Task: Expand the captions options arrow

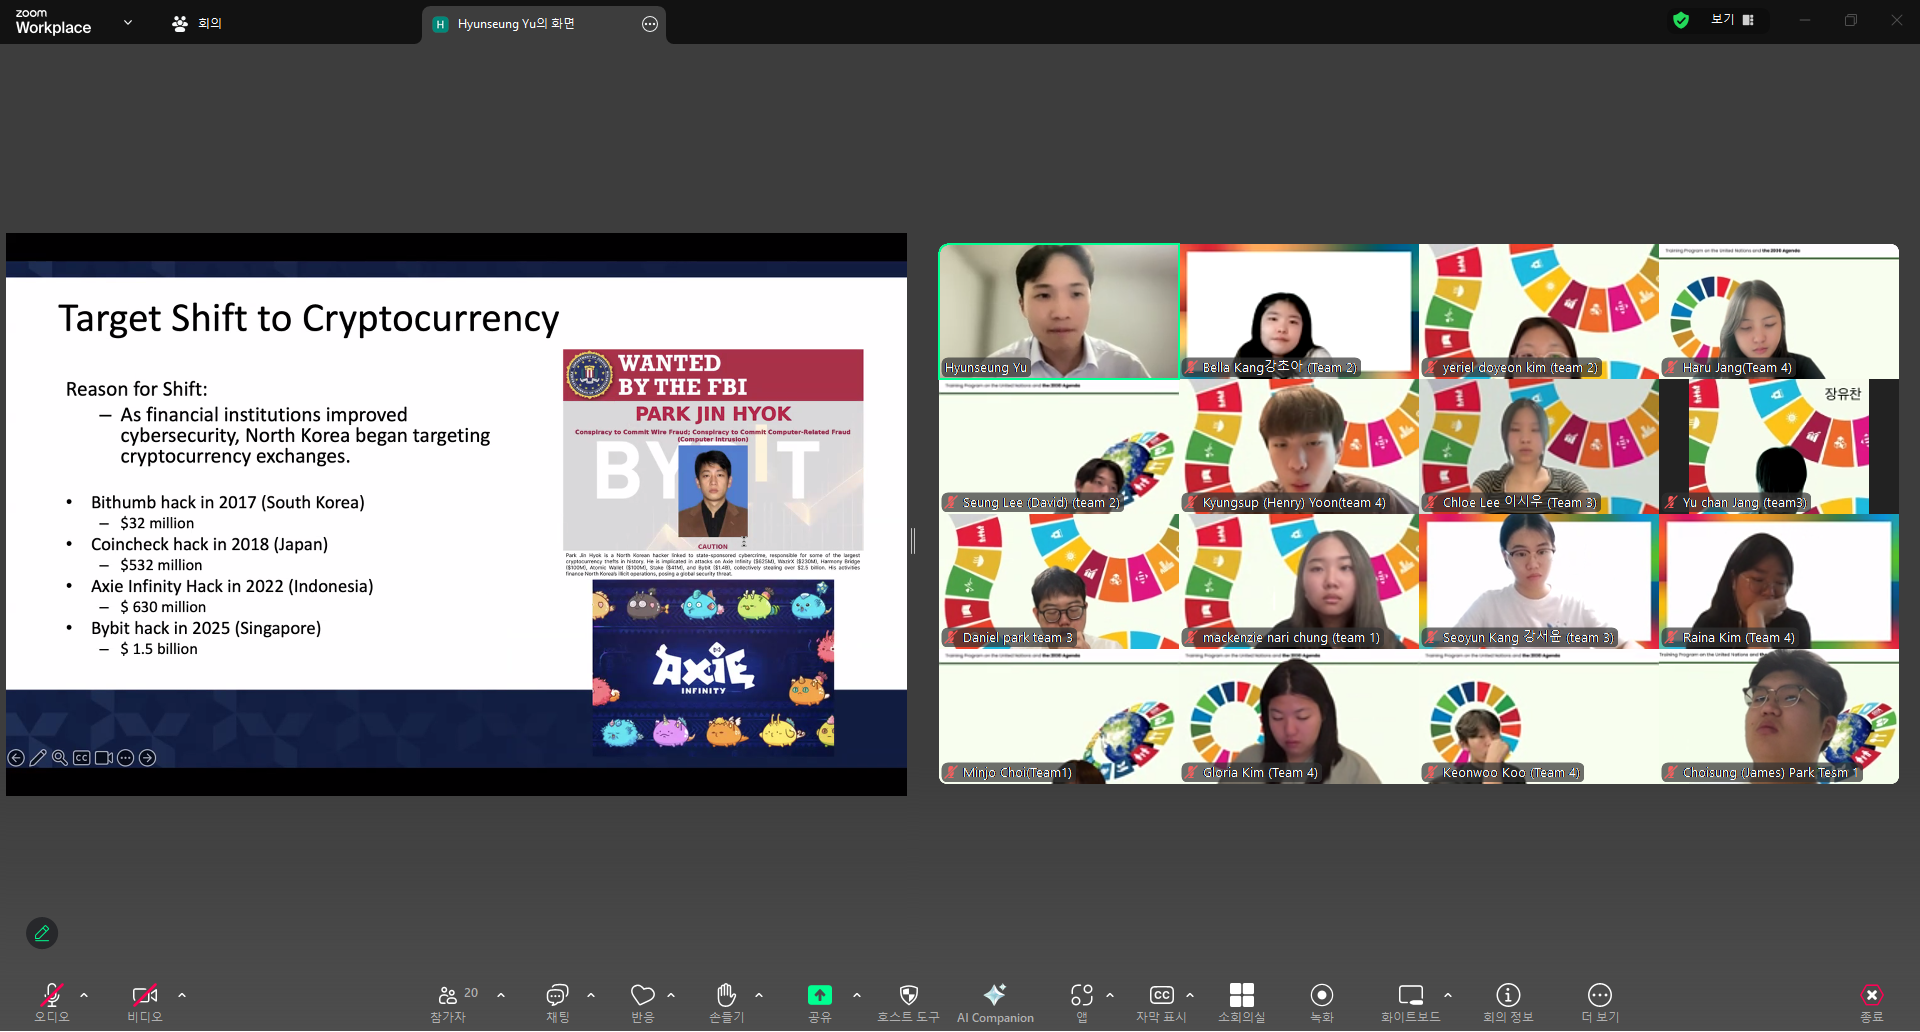Action: [1190, 995]
